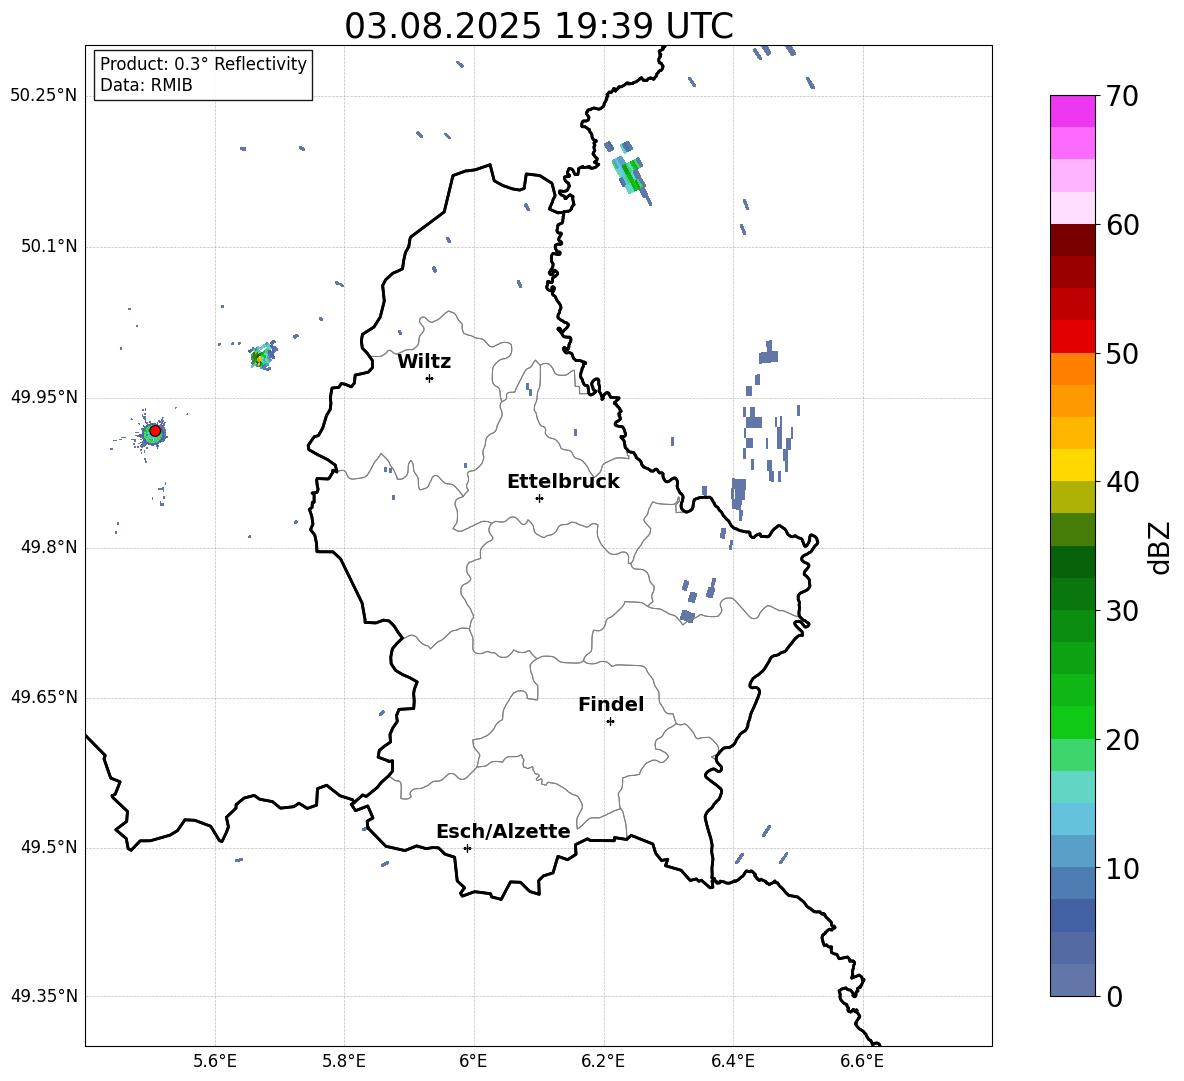Click the 49.35°N latitude label
The image size is (1184, 1081).
(44, 996)
